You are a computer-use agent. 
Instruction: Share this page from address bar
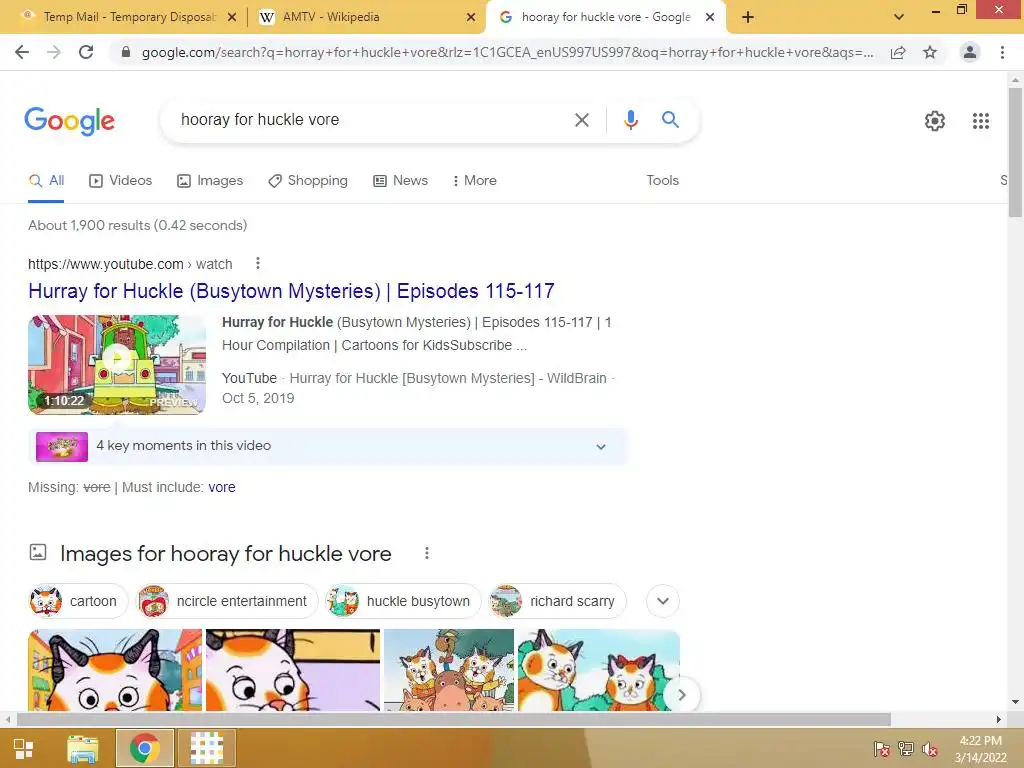click(x=898, y=52)
